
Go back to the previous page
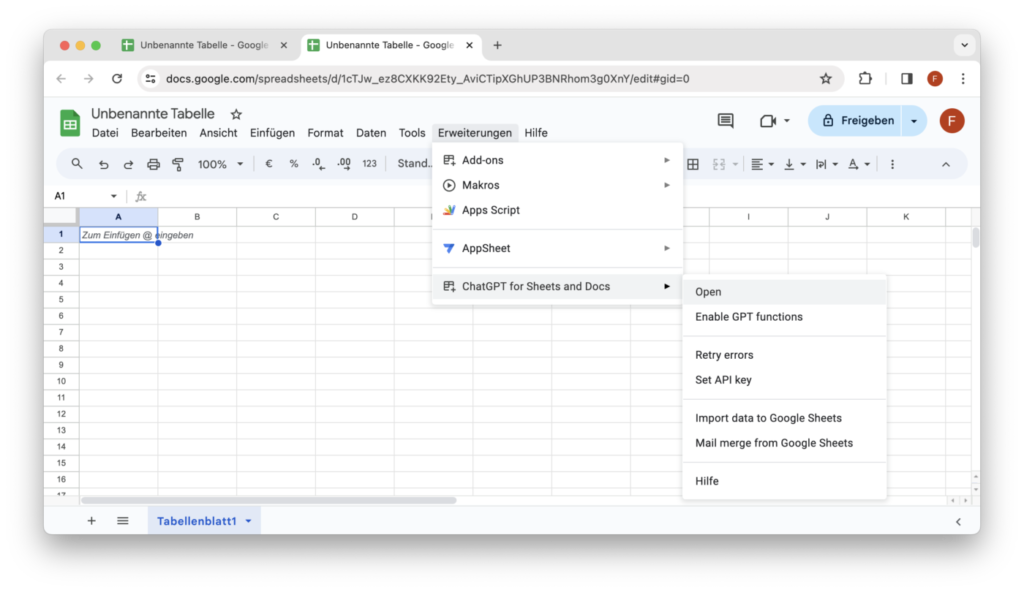click(61, 79)
